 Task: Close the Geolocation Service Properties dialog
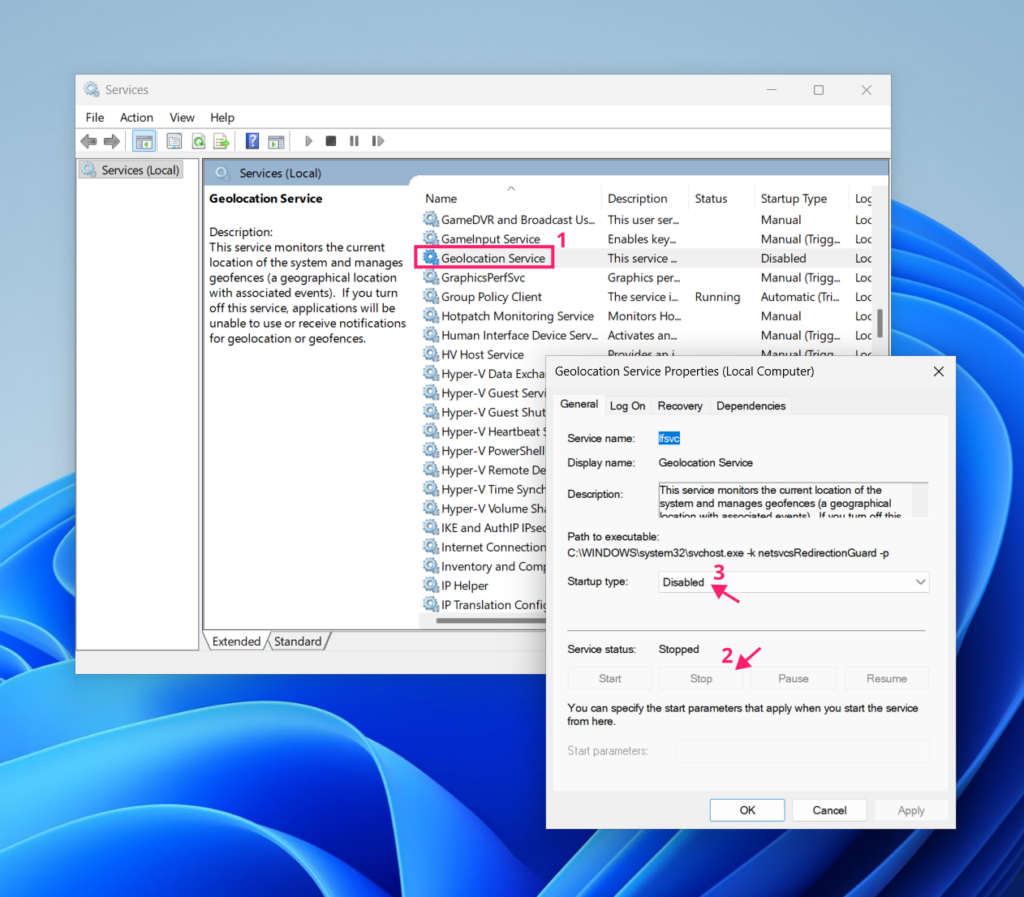938,371
